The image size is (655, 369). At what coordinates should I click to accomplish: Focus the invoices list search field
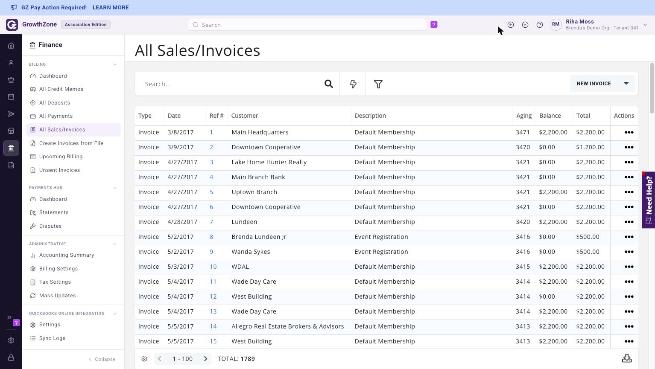232,84
